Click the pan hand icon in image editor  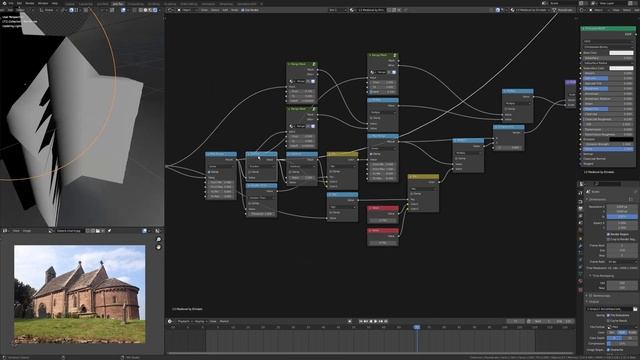click(158, 247)
